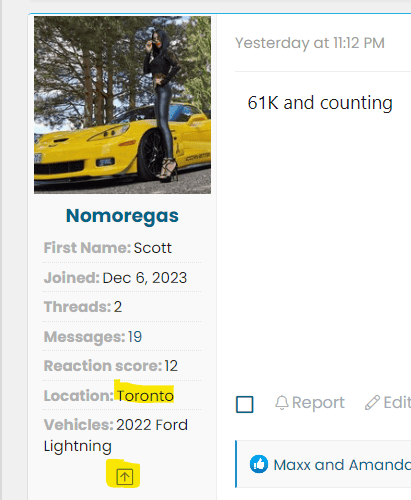Click the 61K and counting post text
Image resolution: width=411 pixels, height=500 pixels.
click(x=320, y=103)
